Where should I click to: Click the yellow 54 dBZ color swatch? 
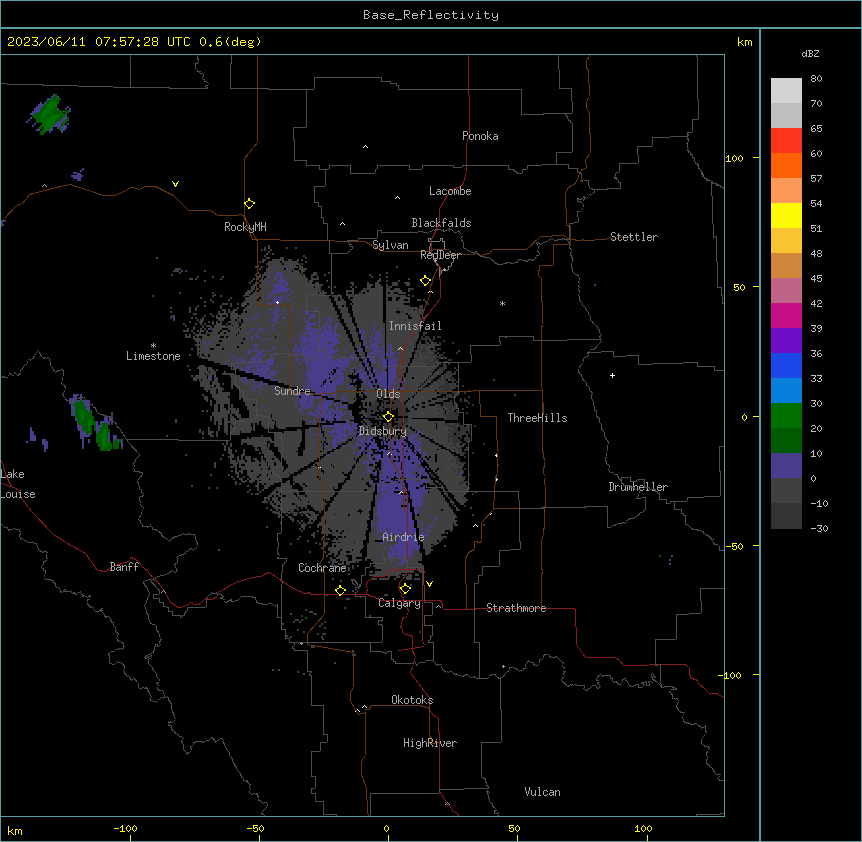[x=786, y=215]
